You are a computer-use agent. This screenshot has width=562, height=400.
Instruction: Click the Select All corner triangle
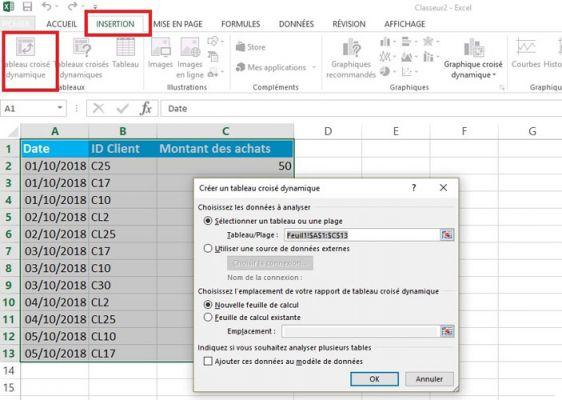(13, 131)
